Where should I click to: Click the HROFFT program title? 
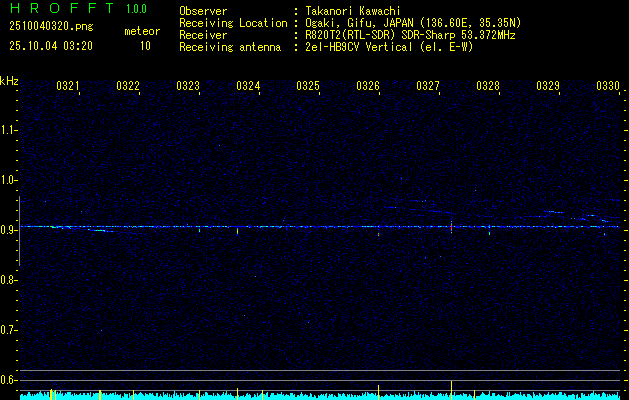[x=62, y=8]
